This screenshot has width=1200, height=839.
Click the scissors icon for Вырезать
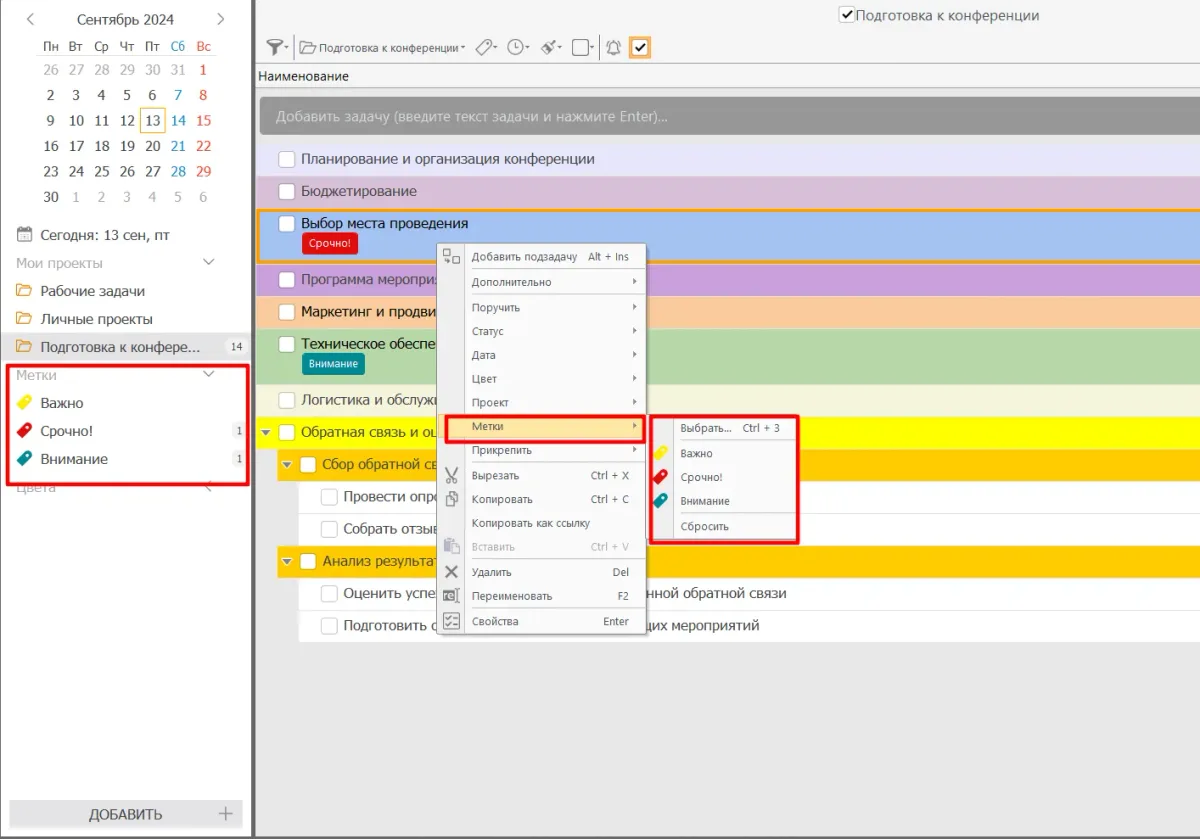(451, 476)
